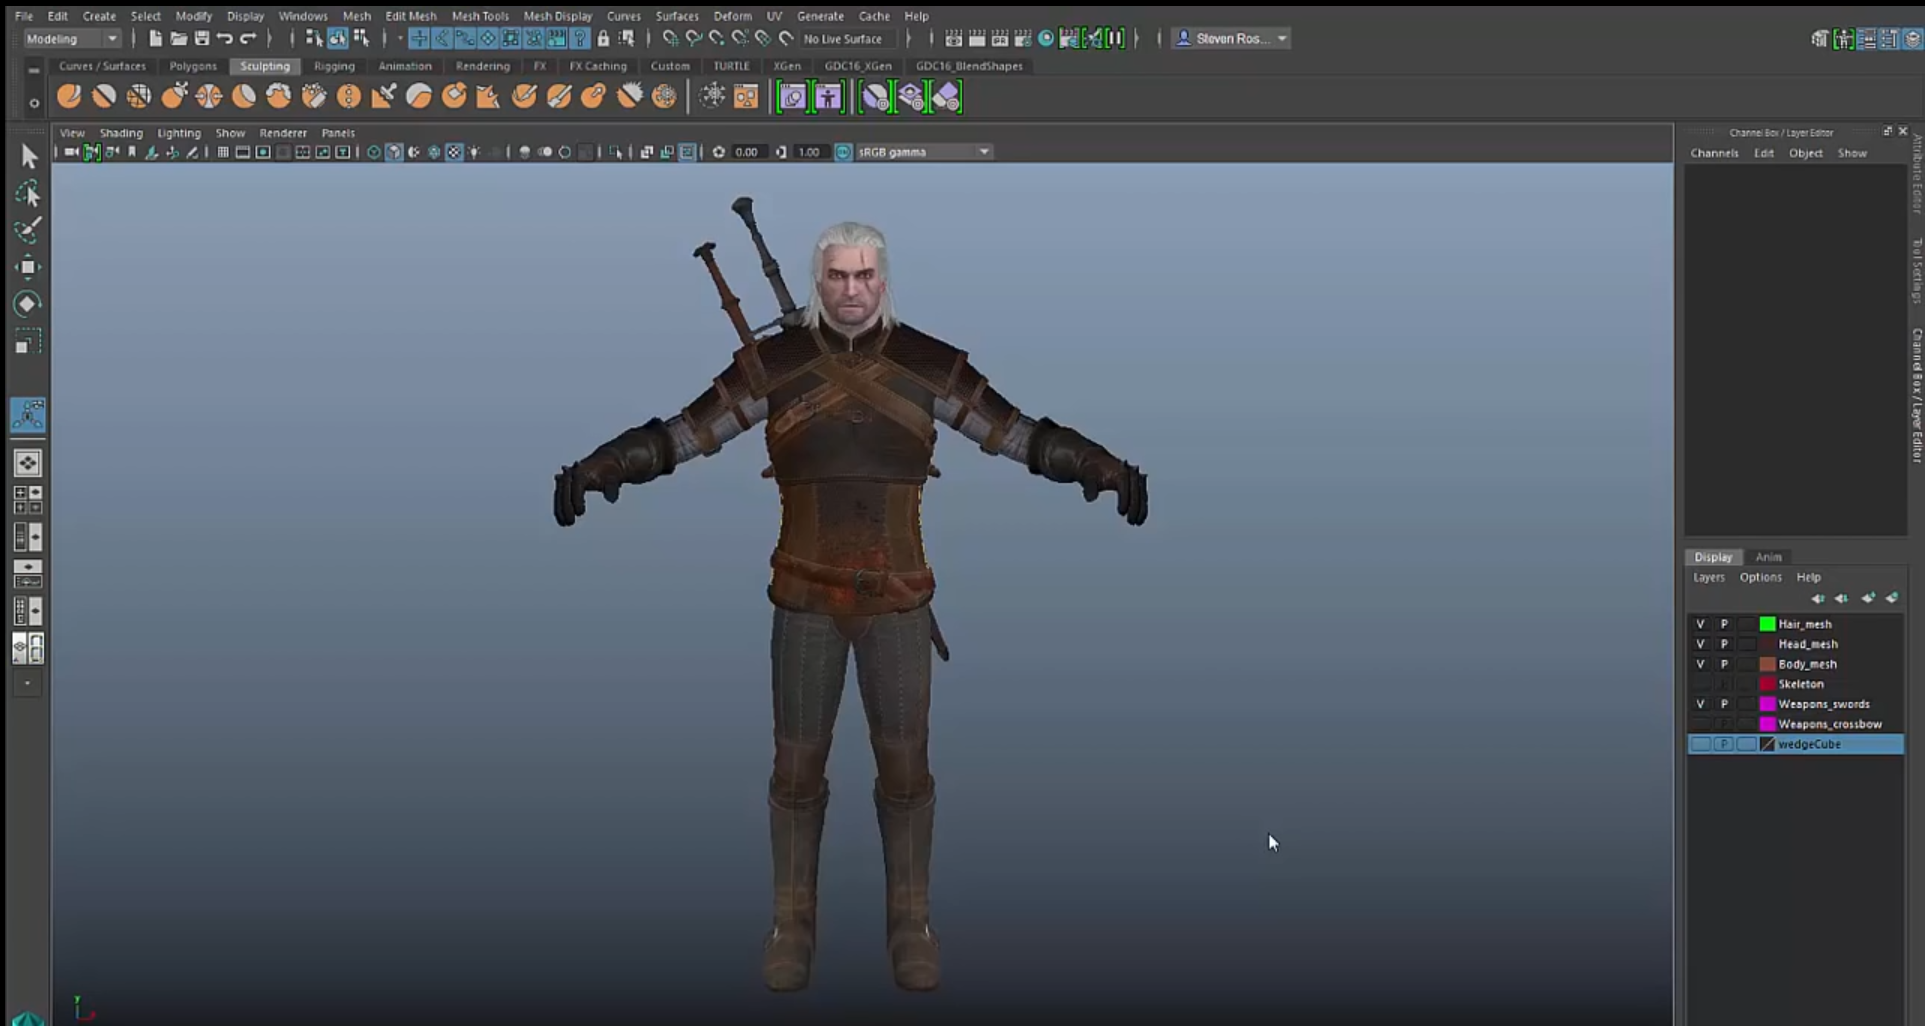Image resolution: width=1925 pixels, height=1026 pixels.
Task: Click Weapons_swords magenta color swatch
Action: (1767, 704)
